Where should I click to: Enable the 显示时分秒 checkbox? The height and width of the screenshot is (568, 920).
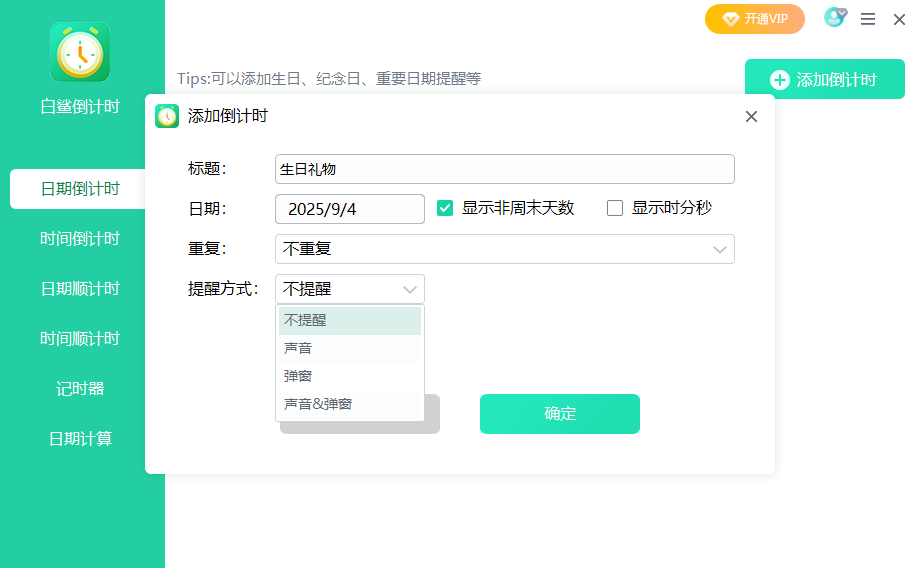[615, 208]
